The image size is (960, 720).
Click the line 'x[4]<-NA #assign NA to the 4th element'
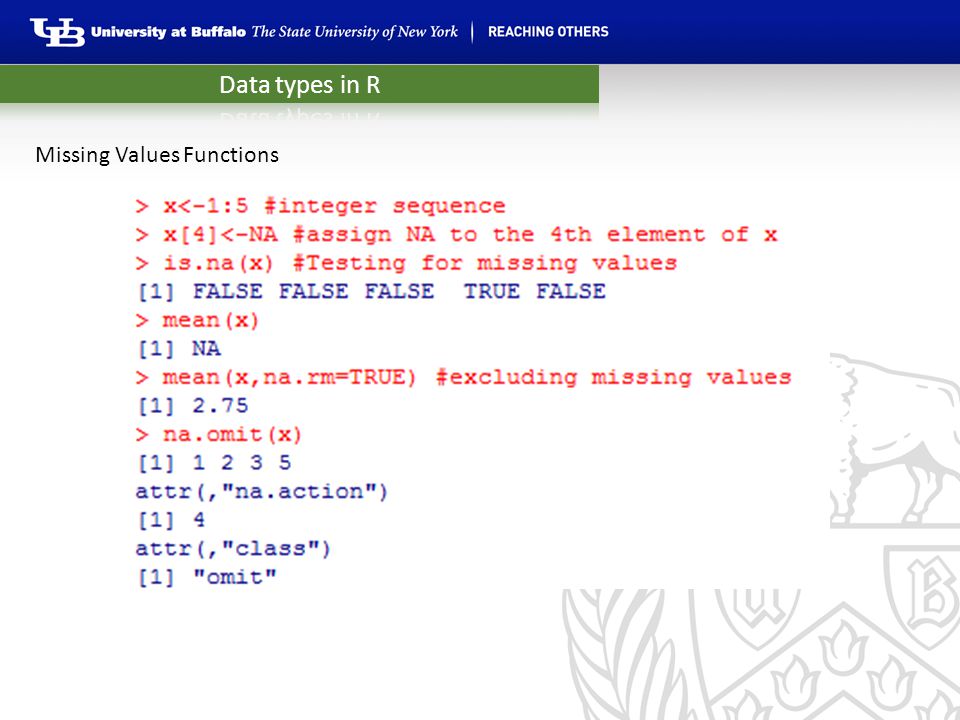[x=457, y=234]
